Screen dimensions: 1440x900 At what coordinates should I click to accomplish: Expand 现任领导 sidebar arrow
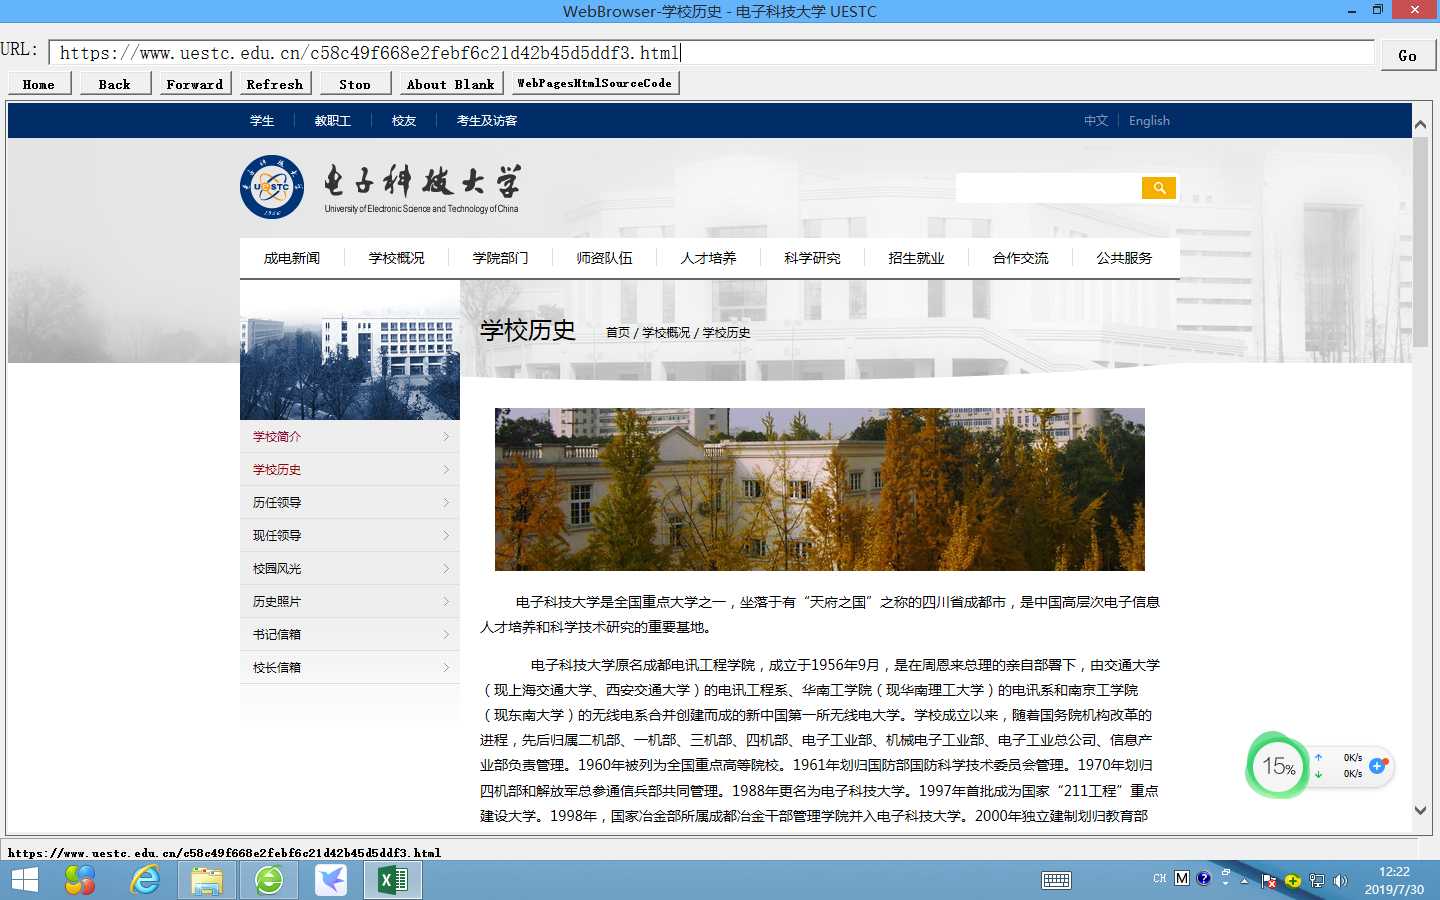click(446, 535)
